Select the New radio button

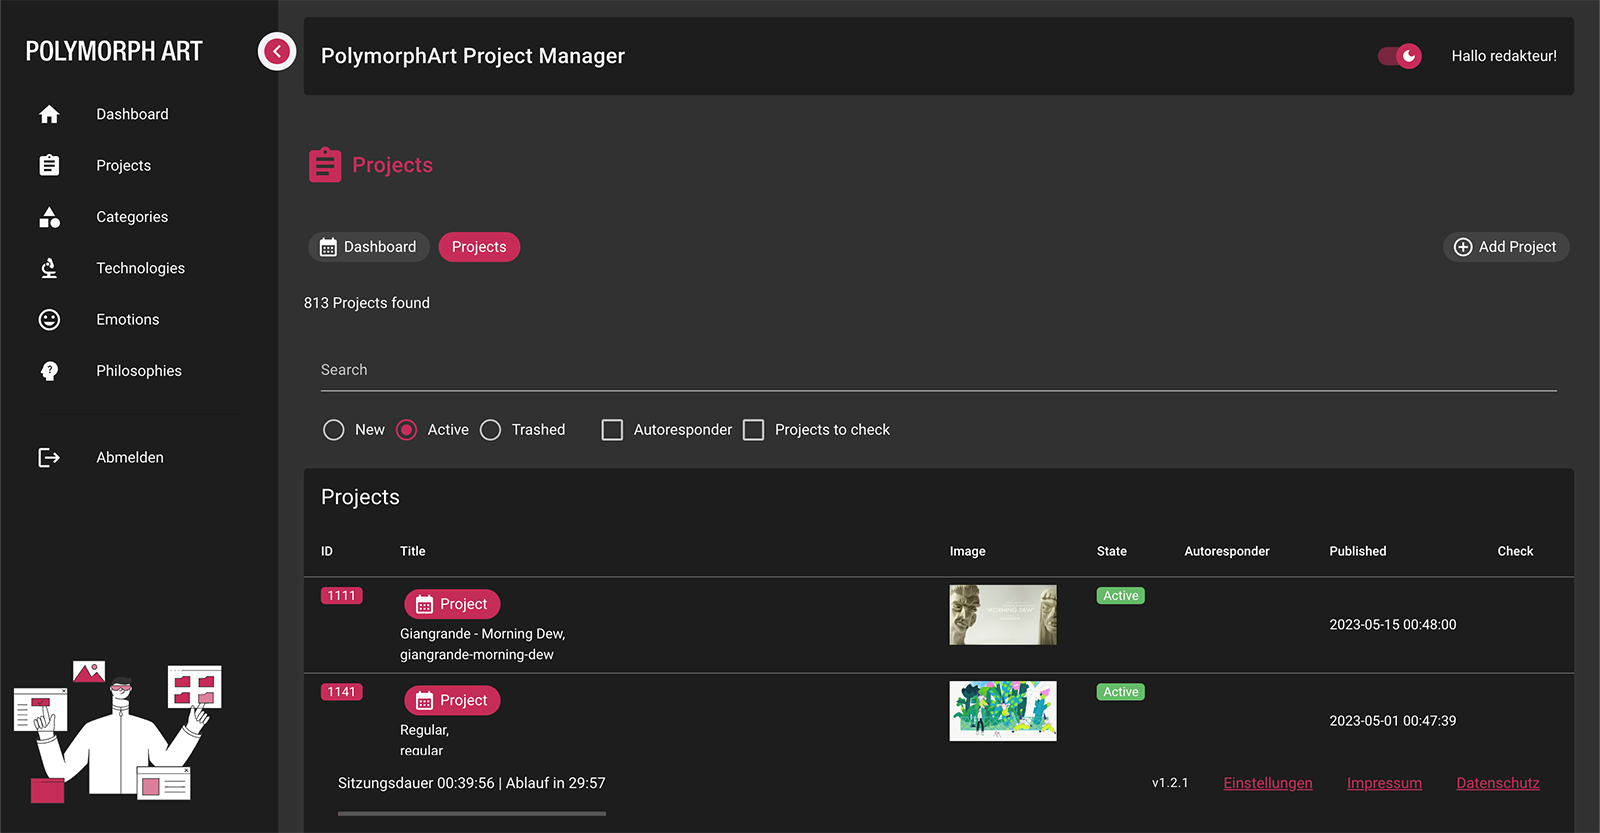(x=334, y=430)
